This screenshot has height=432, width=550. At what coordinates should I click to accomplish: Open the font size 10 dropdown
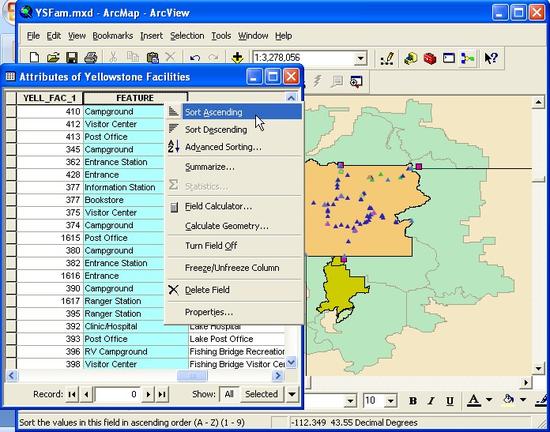click(x=390, y=401)
